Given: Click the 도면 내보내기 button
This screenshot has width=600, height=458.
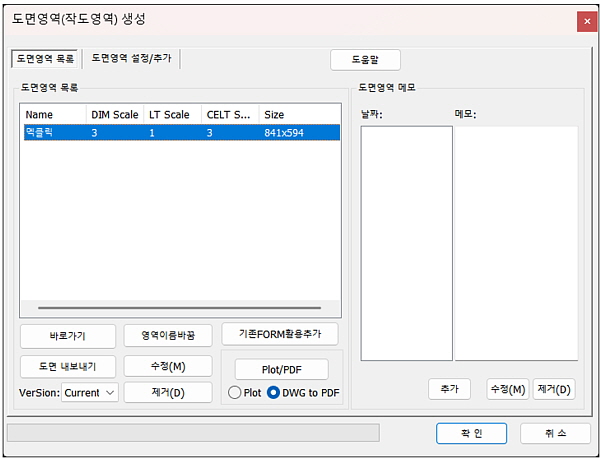Looking at the screenshot, I should [x=68, y=367].
